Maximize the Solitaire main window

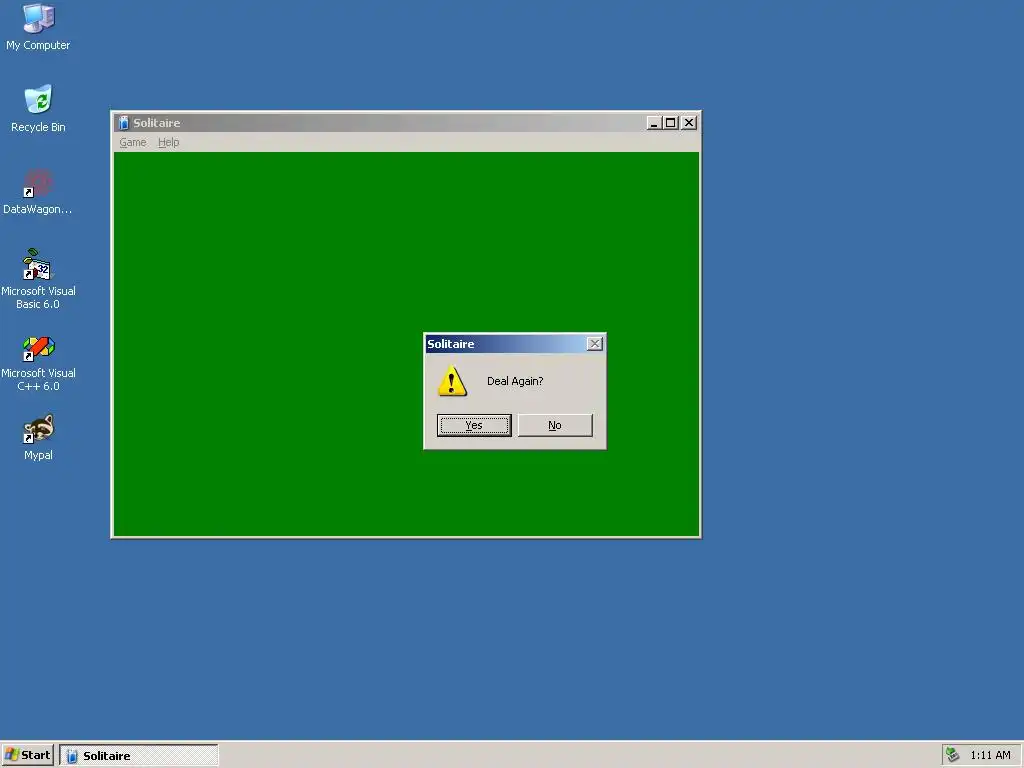coord(670,123)
